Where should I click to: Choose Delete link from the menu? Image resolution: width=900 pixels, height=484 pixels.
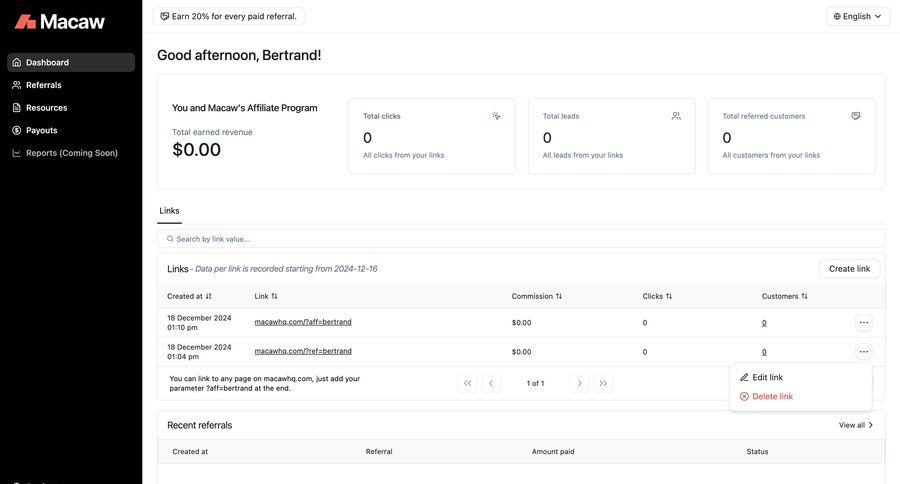(801, 396)
